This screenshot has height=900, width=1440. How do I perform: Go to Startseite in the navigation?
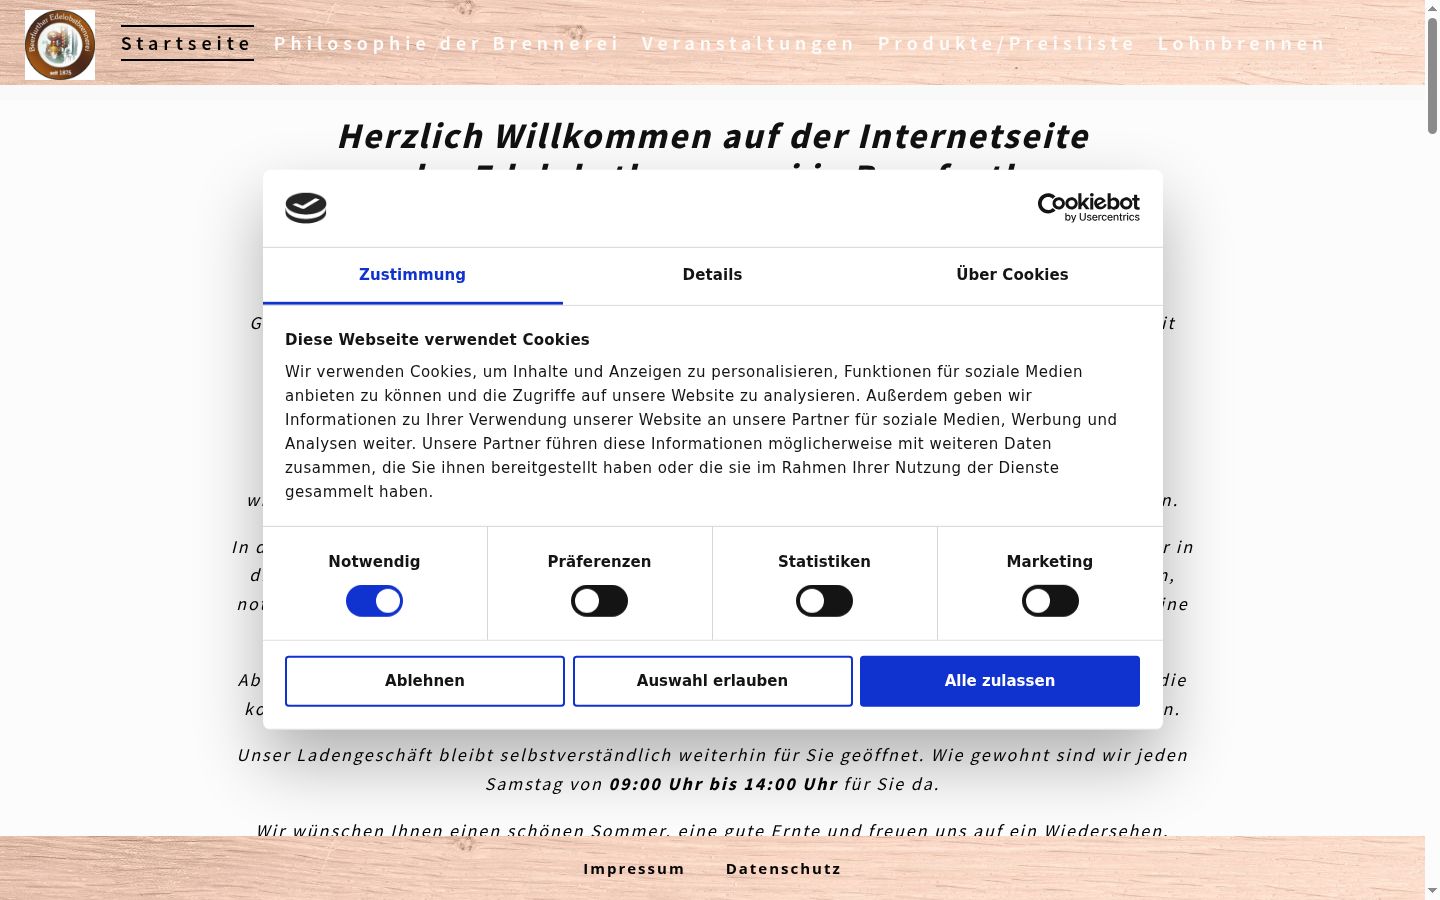coord(187,43)
